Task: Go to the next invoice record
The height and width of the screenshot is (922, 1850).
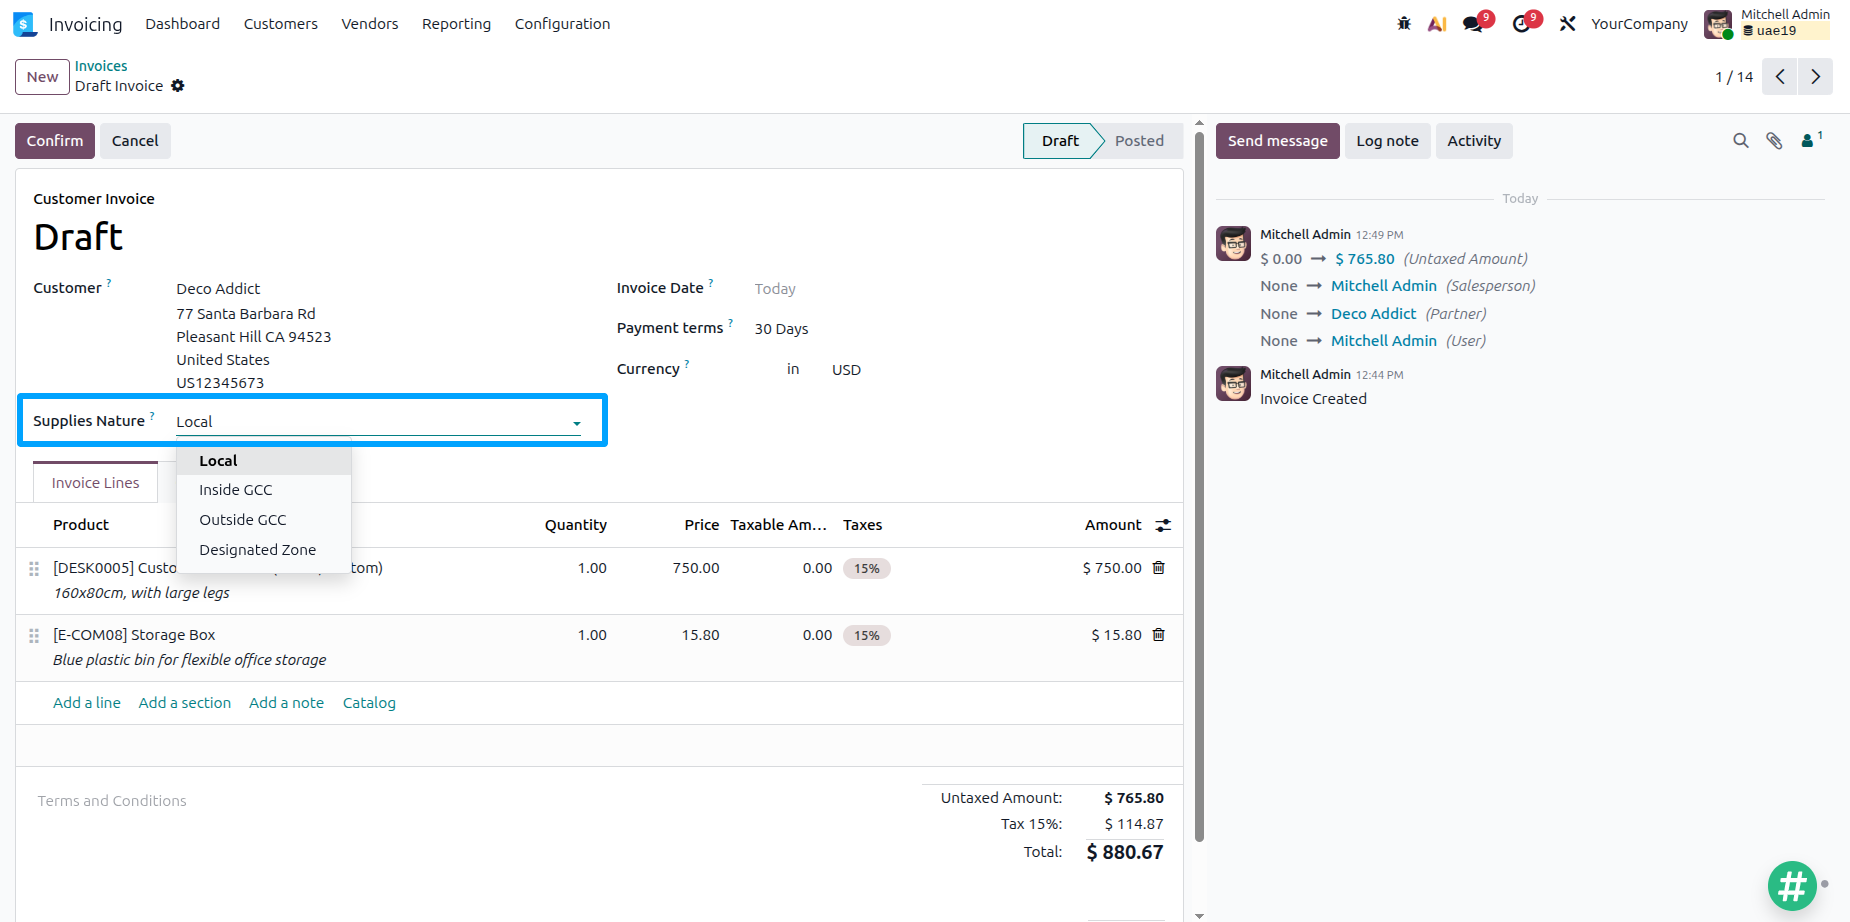Action: coord(1815,77)
